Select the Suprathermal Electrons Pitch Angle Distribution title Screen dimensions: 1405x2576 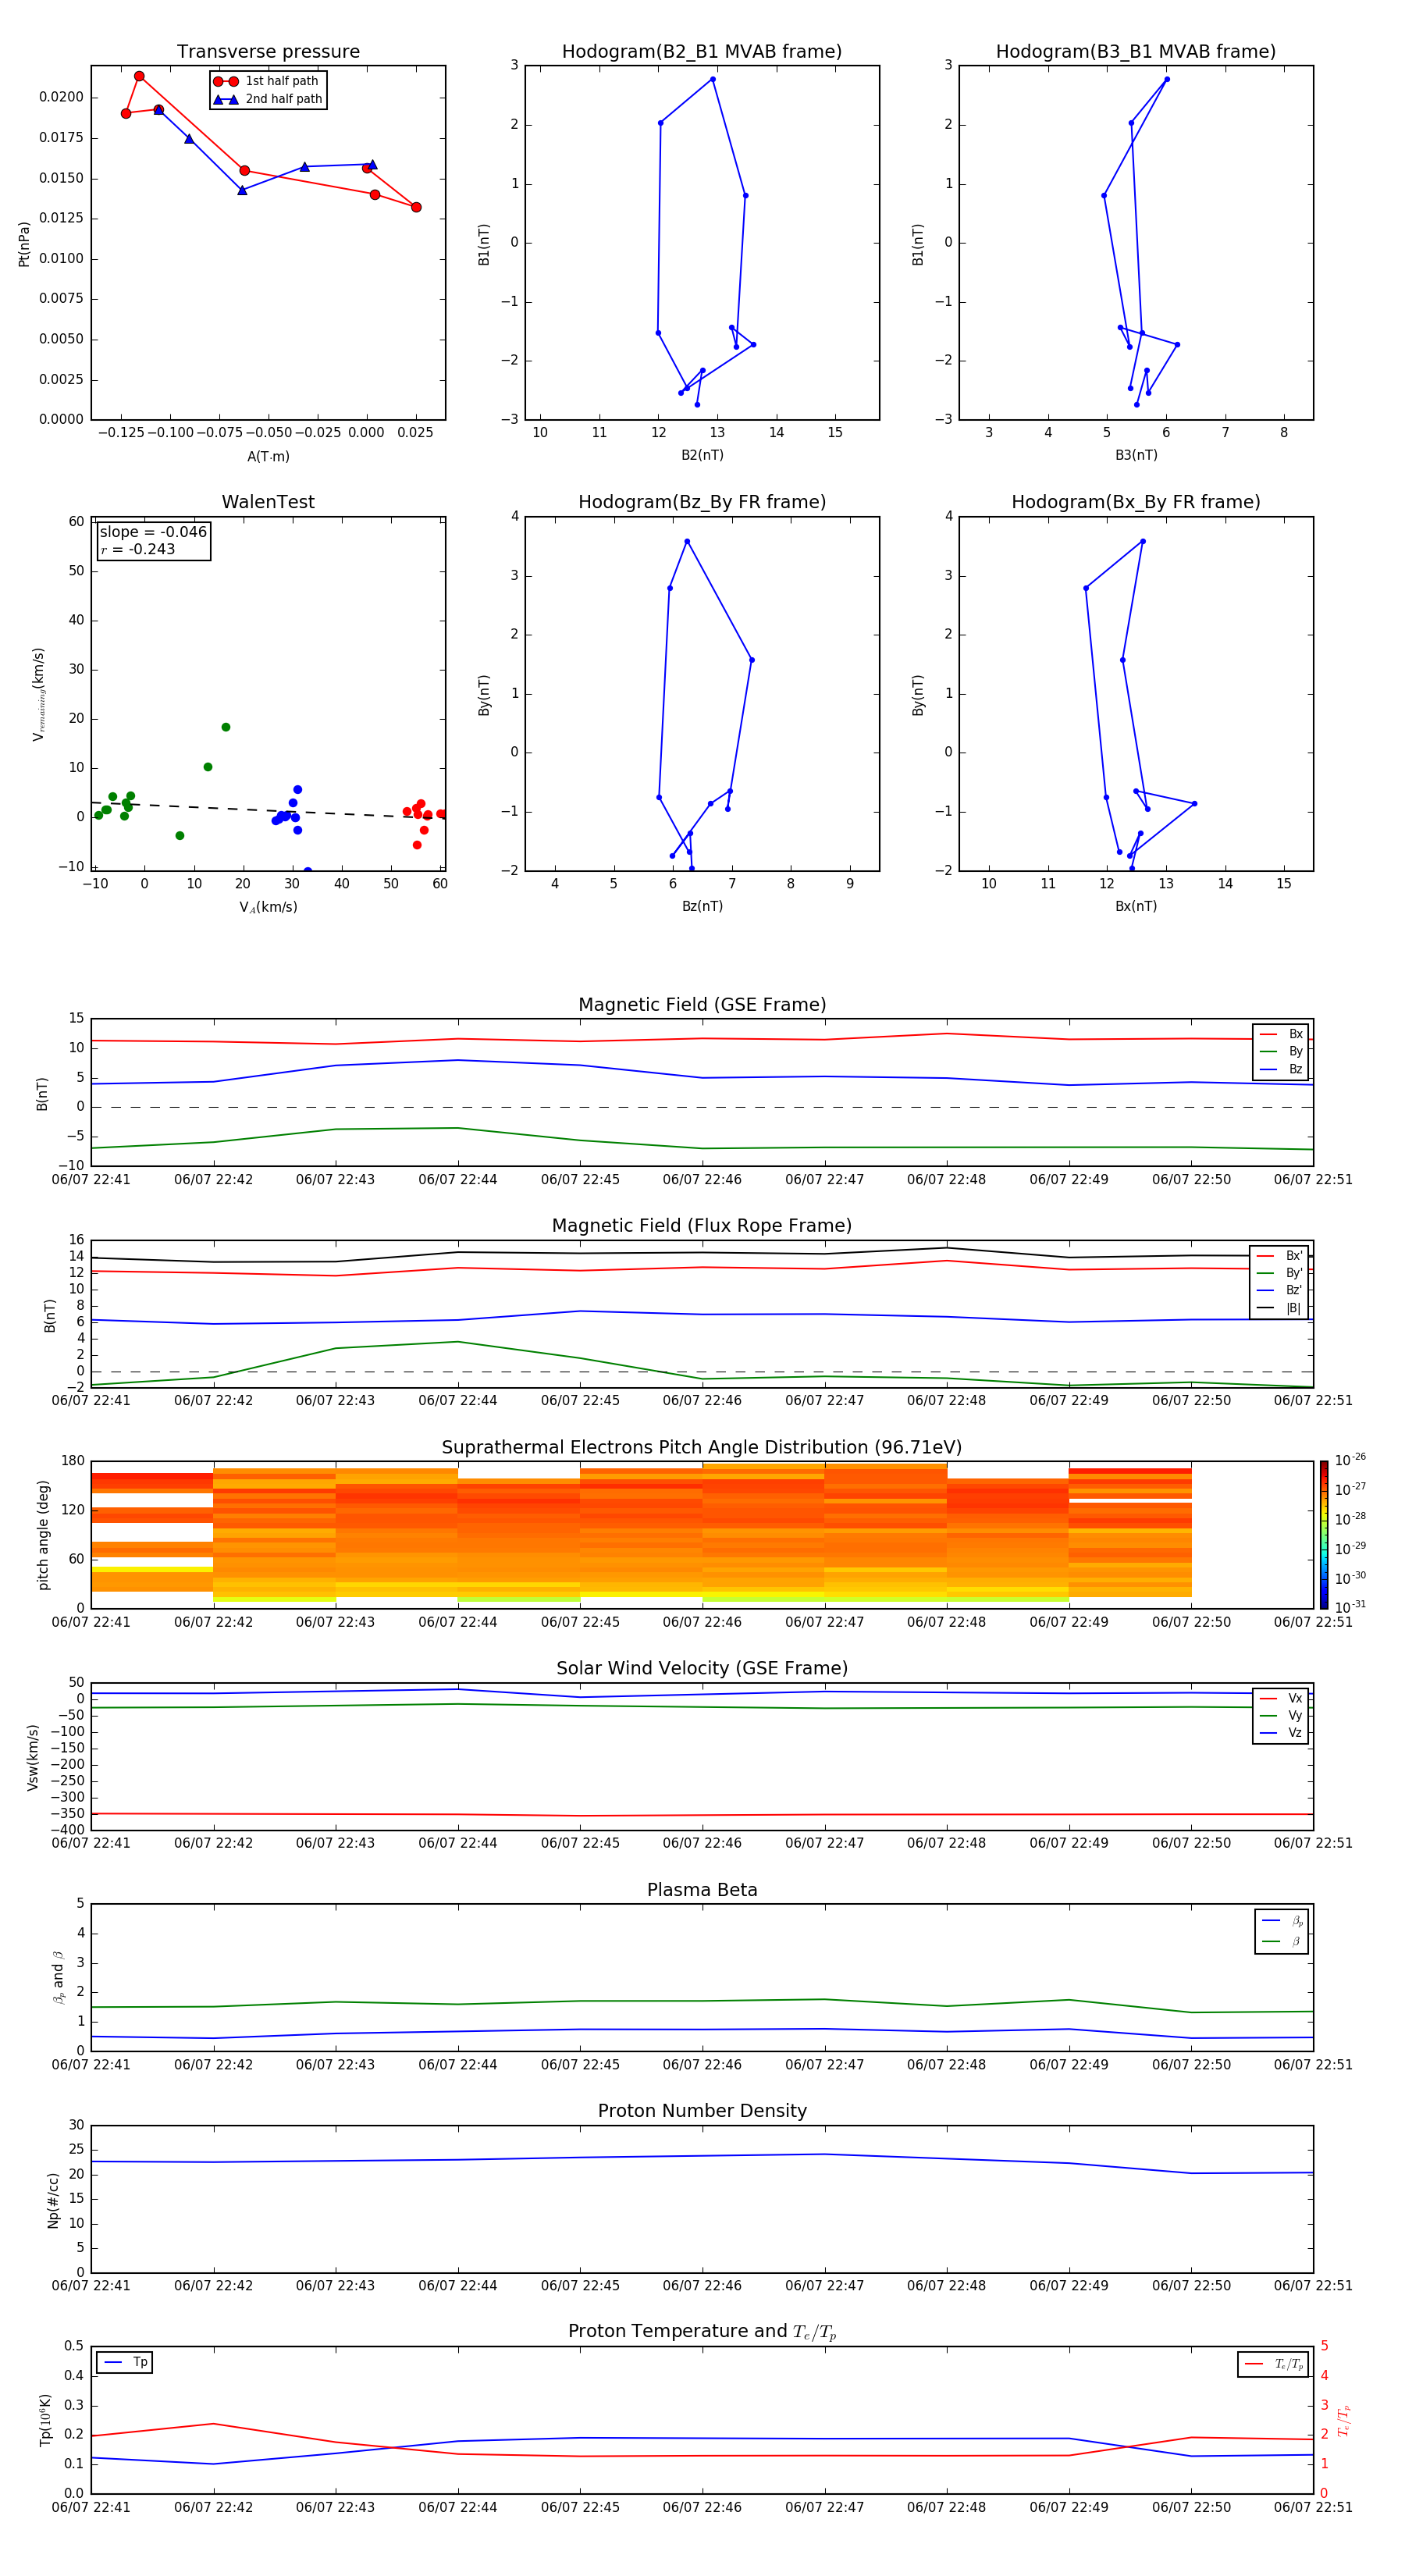(x=702, y=1447)
